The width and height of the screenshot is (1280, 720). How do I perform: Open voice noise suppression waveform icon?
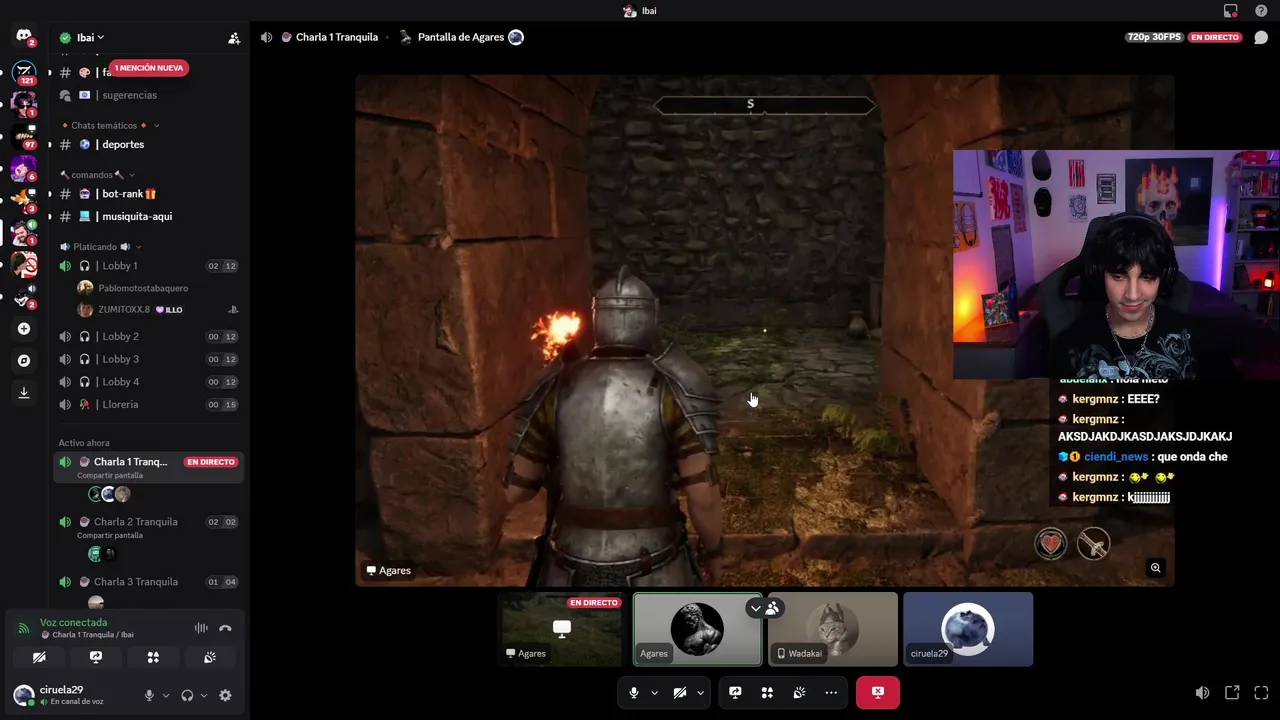201,628
